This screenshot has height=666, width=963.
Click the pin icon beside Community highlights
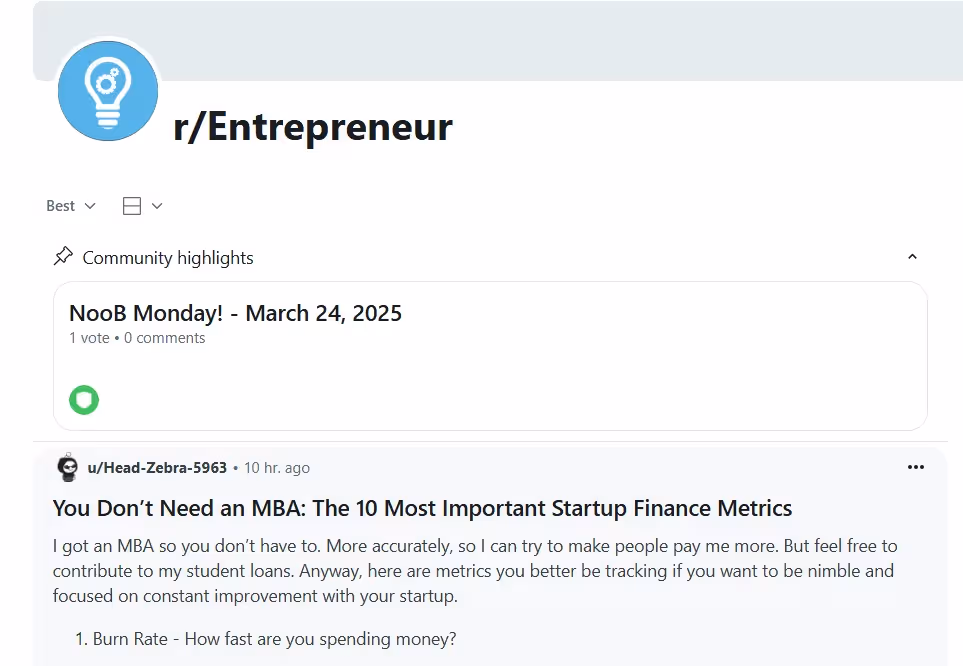(x=63, y=257)
